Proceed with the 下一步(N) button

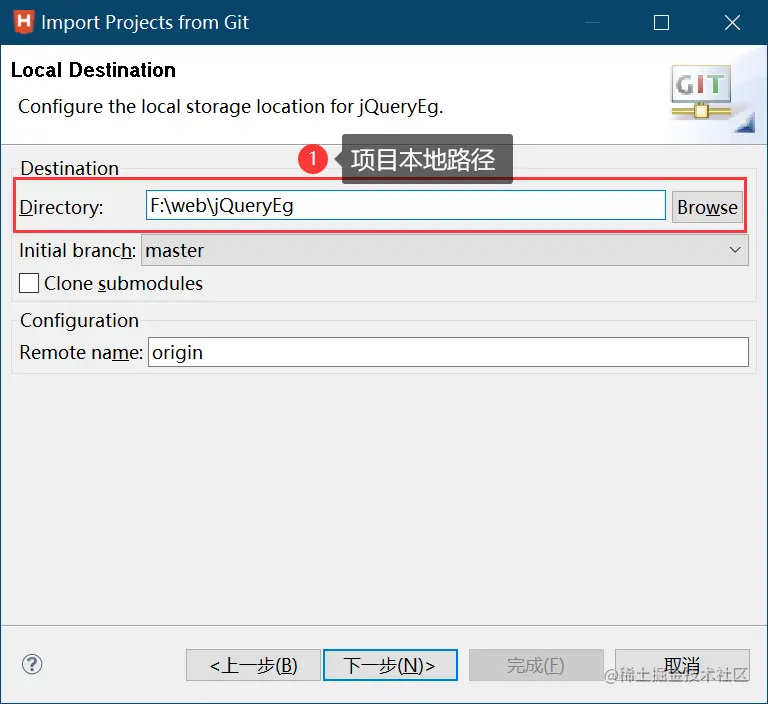tap(390, 665)
